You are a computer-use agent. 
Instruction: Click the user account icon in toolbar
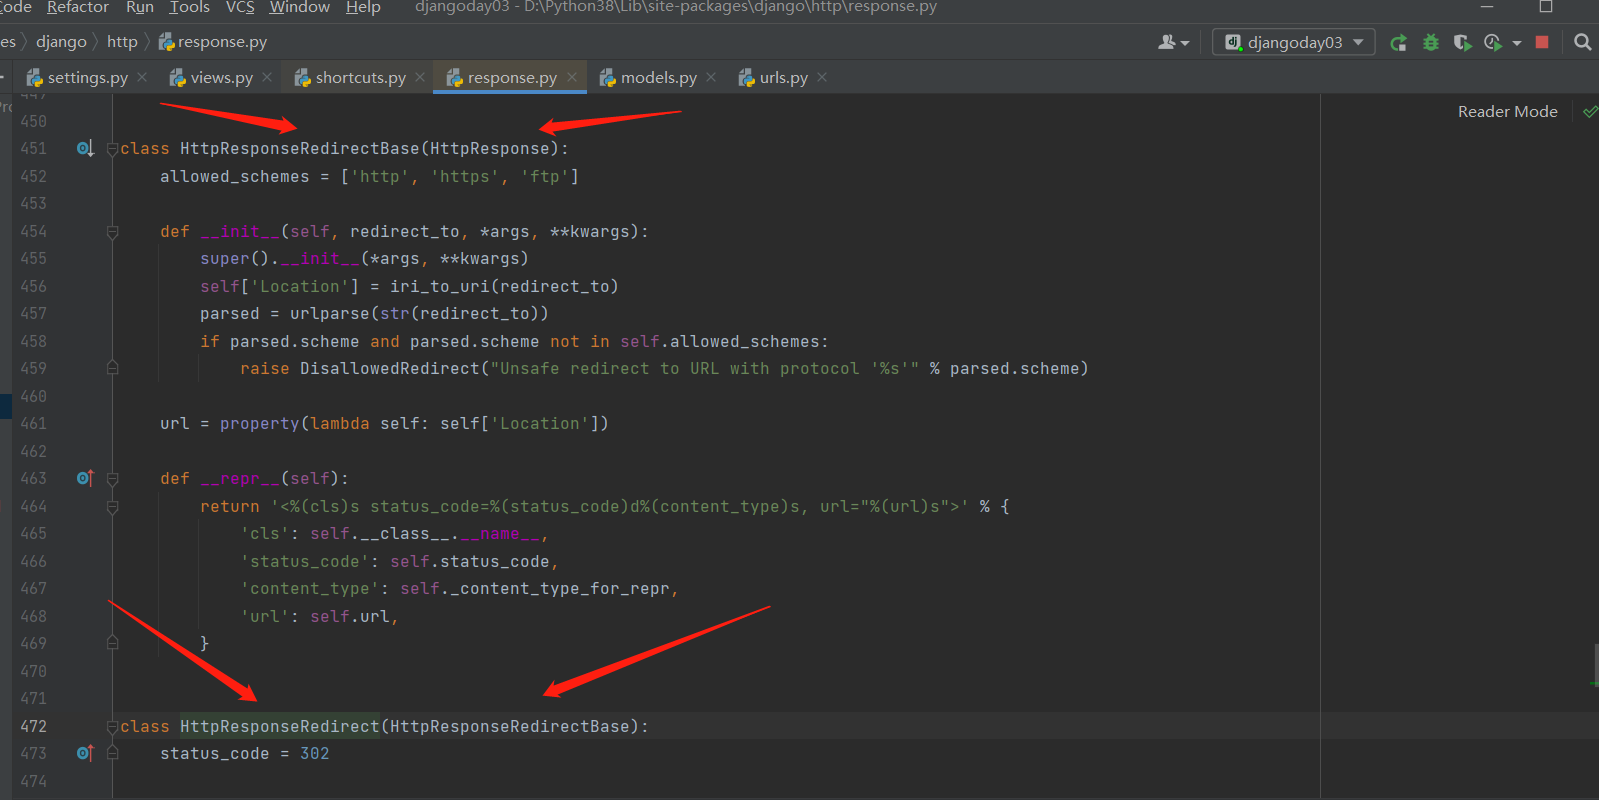(x=1167, y=42)
